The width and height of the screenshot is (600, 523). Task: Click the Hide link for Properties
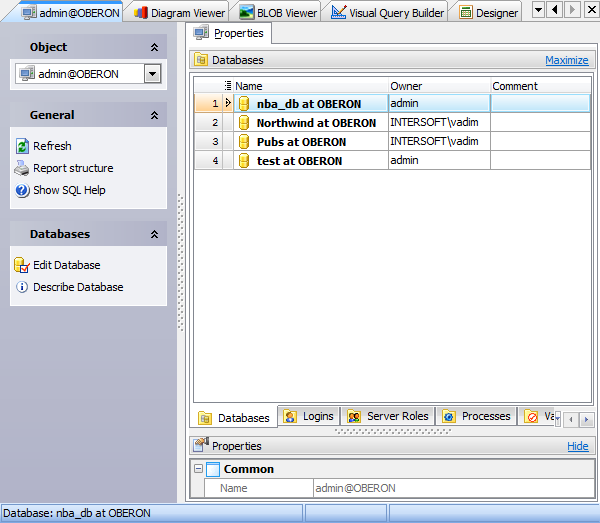pos(577,446)
